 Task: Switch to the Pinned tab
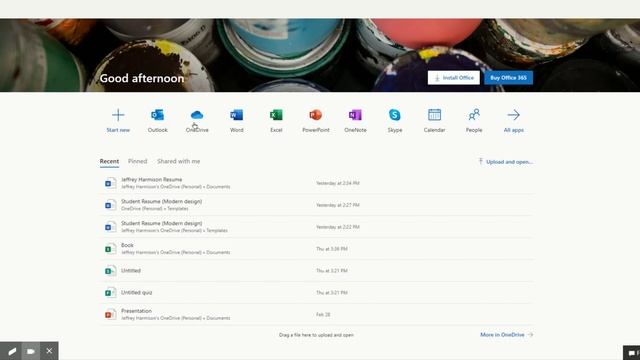point(138,161)
